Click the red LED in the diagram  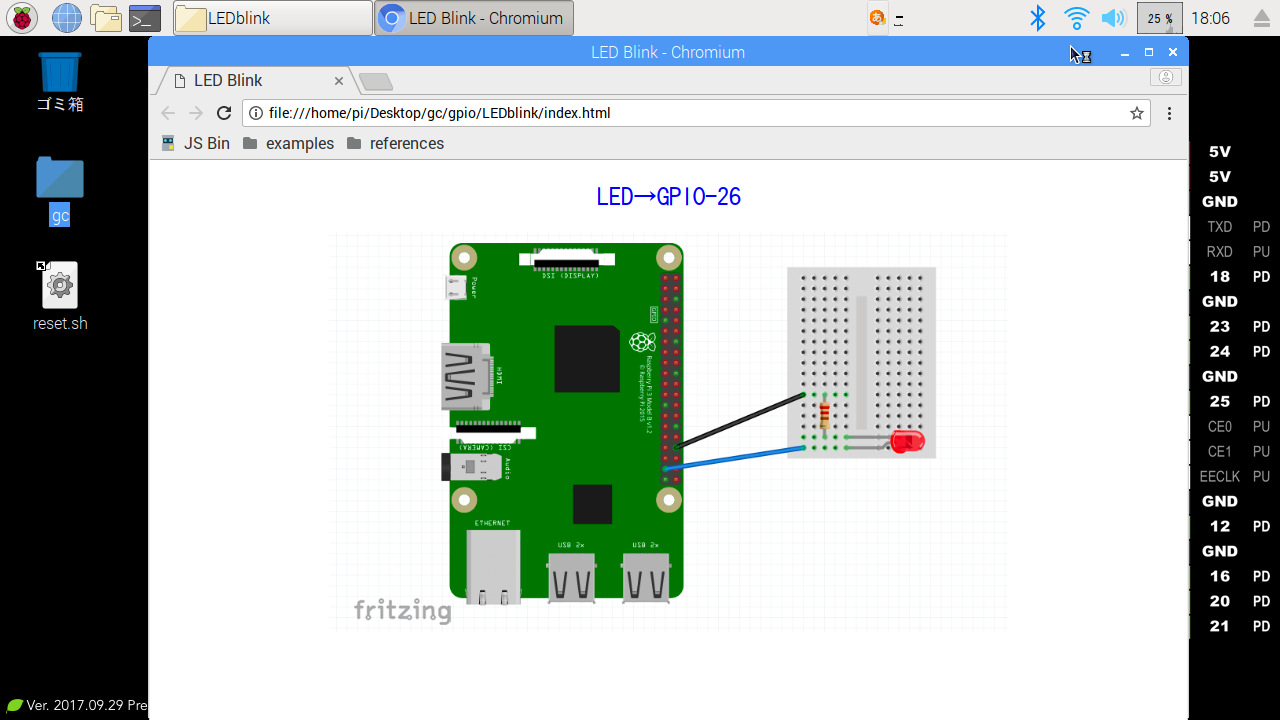click(x=907, y=441)
